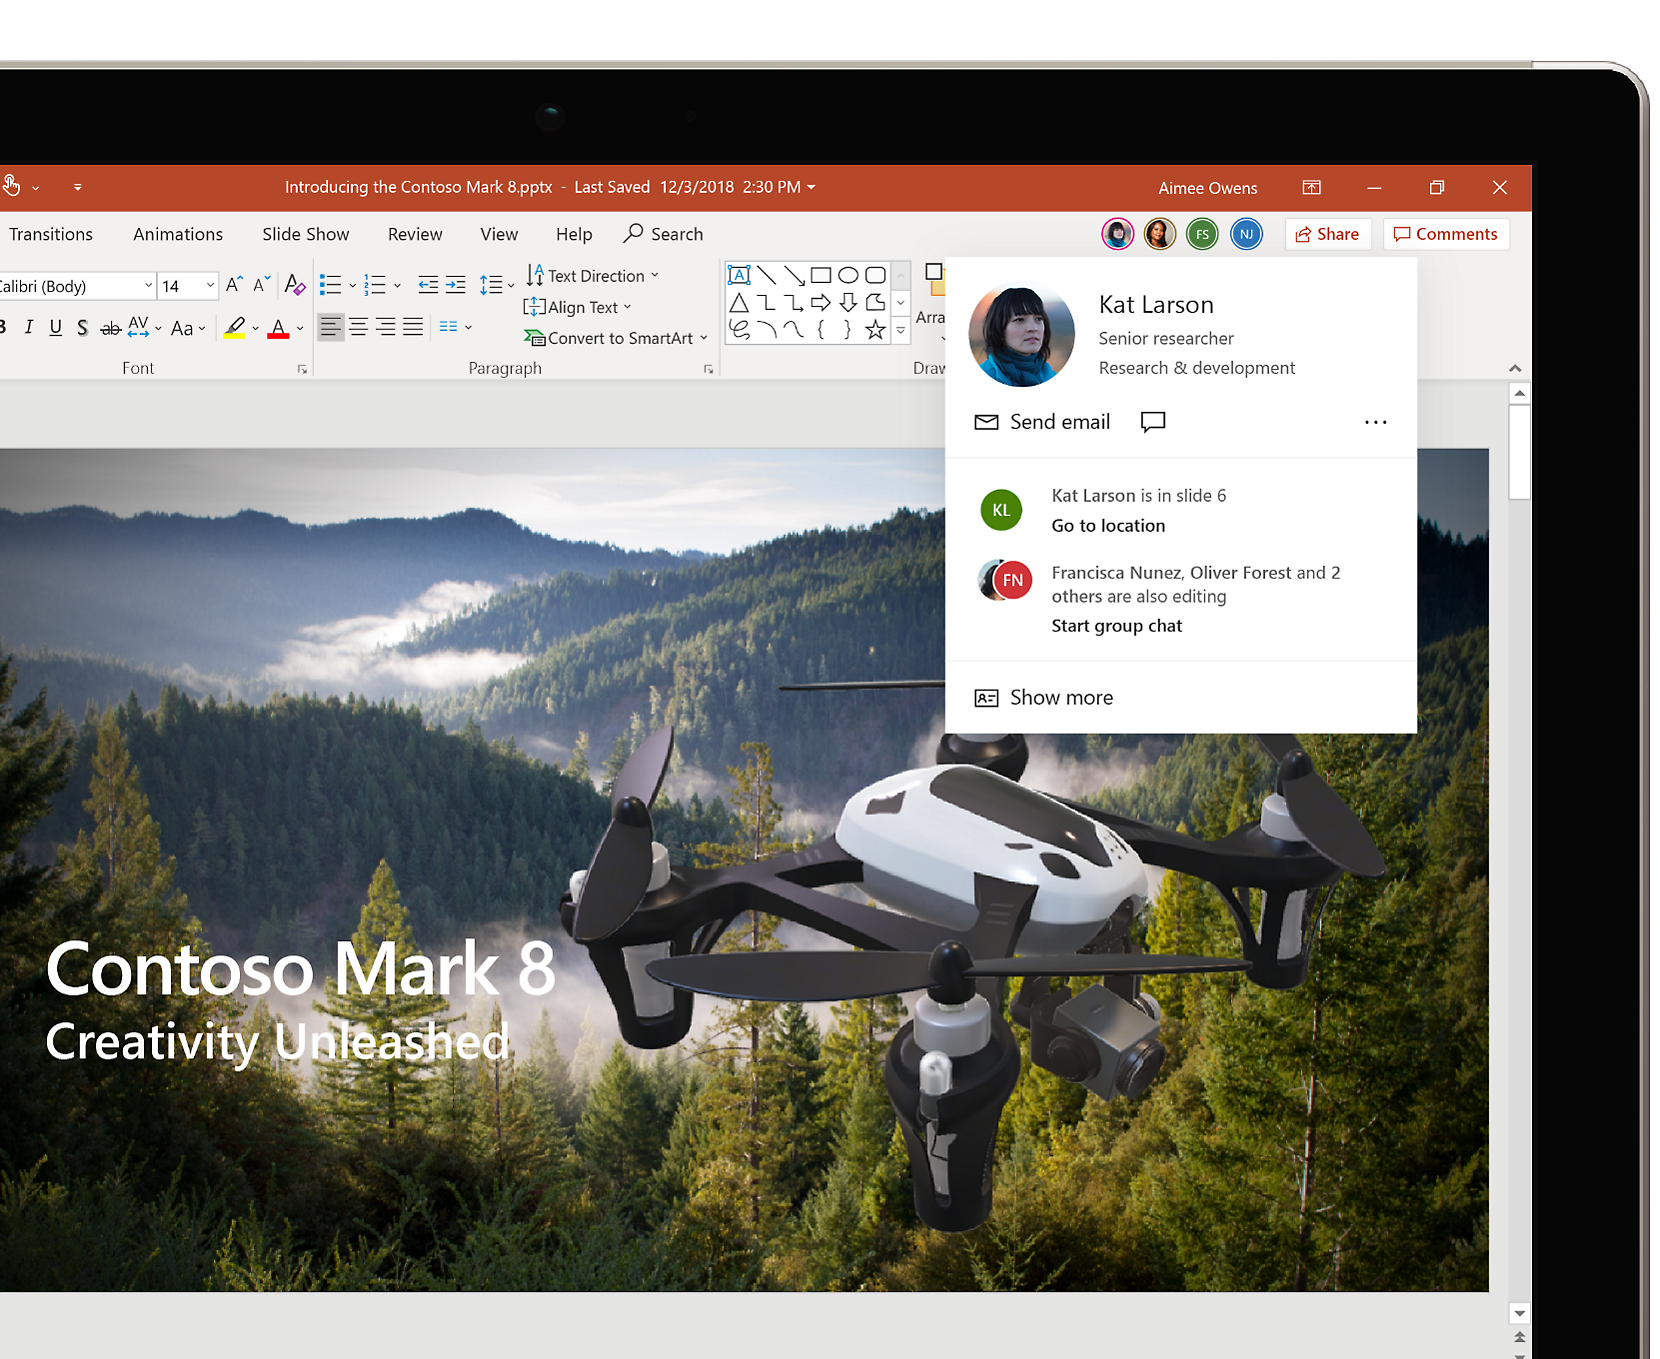The height and width of the screenshot is (1359, 1660).
Task: Open chat with Kat Larson
Action: pyautogui.click(x=1153, y=422)
